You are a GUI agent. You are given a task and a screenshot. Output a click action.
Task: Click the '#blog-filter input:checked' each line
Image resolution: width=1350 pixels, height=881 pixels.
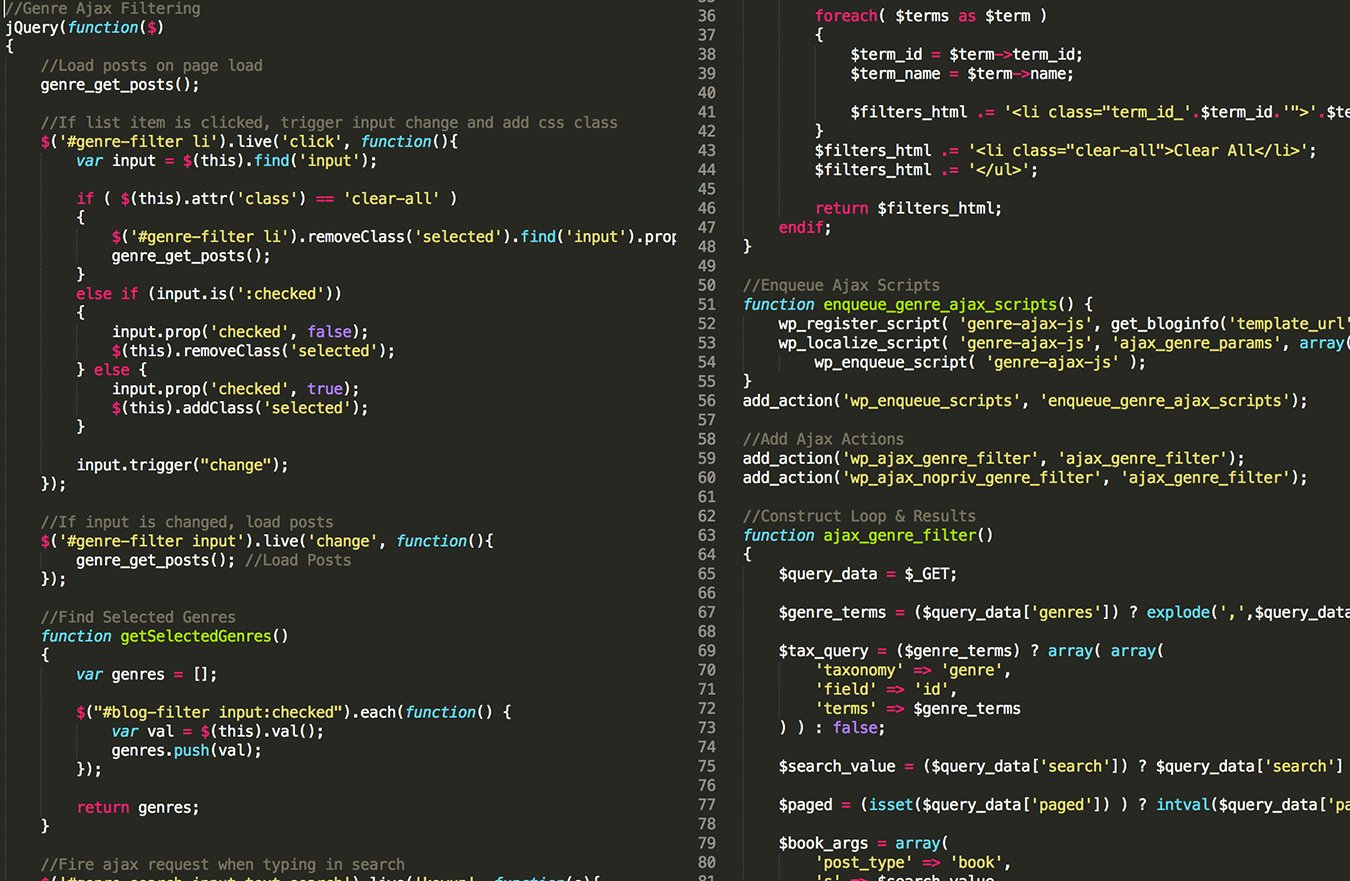[294, 712]
